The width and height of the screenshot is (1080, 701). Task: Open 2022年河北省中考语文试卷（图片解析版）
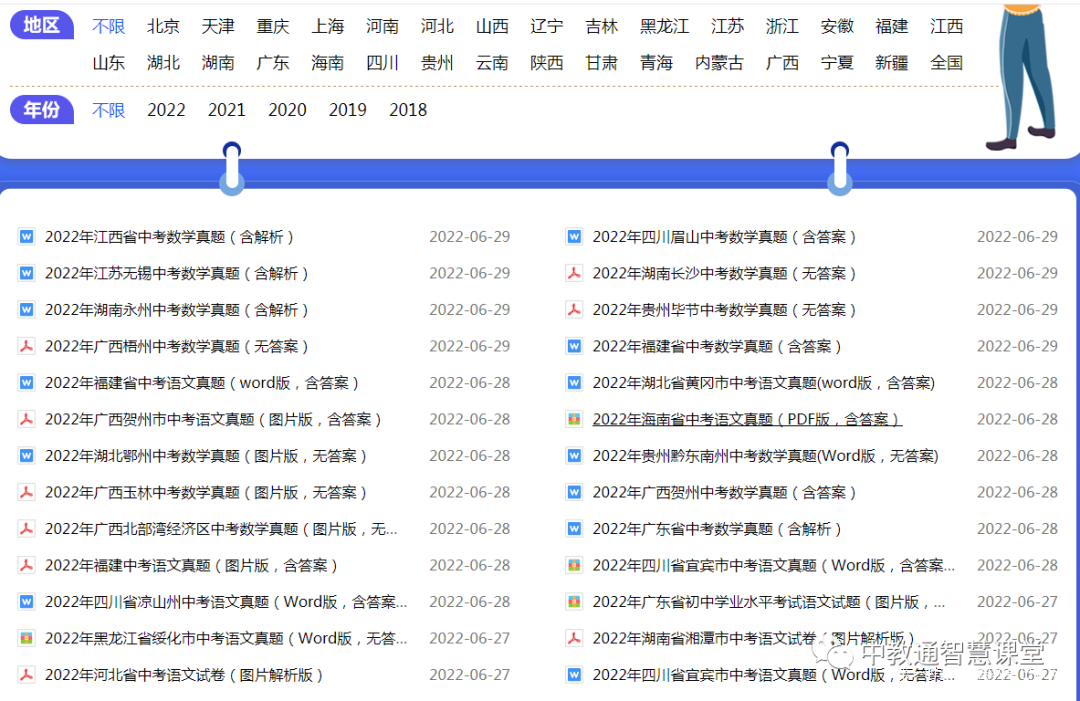pos(185,675)
